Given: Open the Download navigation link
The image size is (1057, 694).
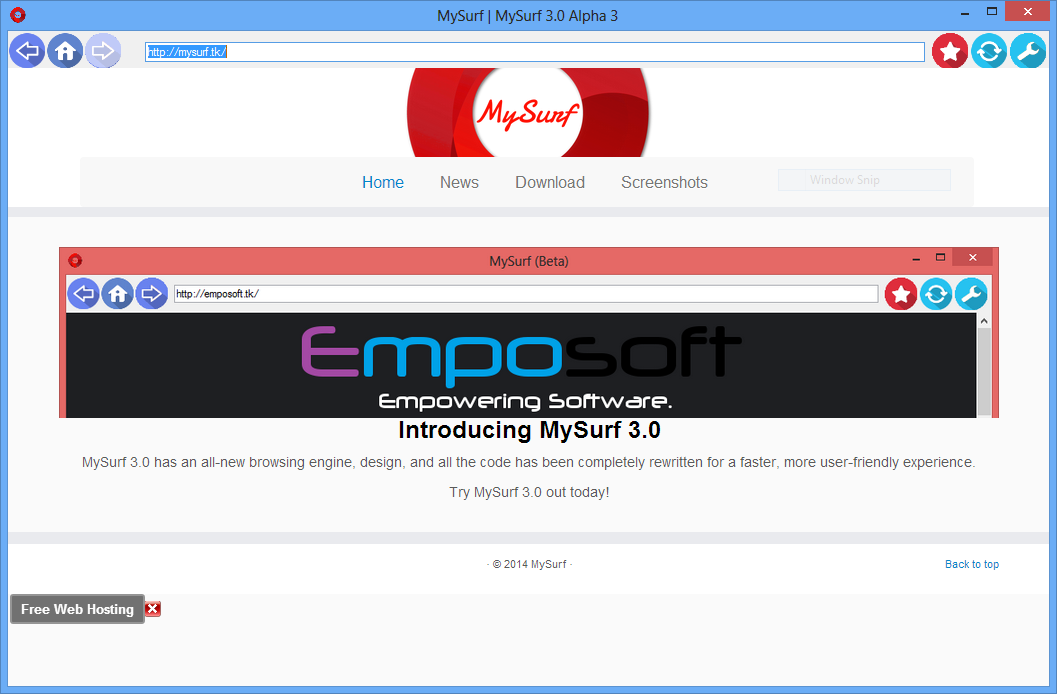Looking at the screenshot, I should pyautogui.click(x=550, y=183).
